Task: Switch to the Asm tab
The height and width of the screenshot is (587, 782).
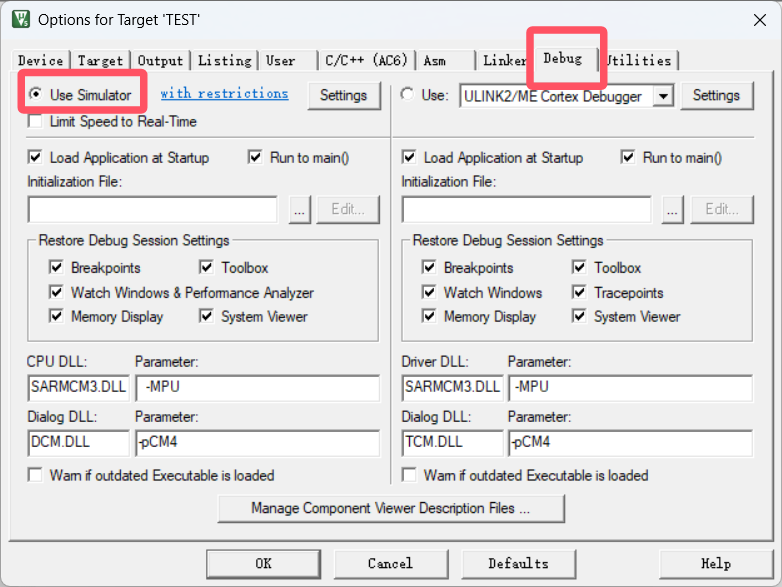Action: [x=434, y=61]
